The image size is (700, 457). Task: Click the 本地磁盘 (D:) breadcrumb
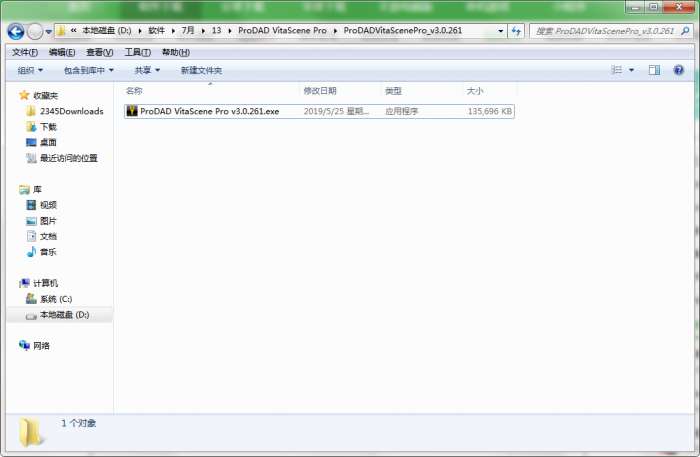107,30
